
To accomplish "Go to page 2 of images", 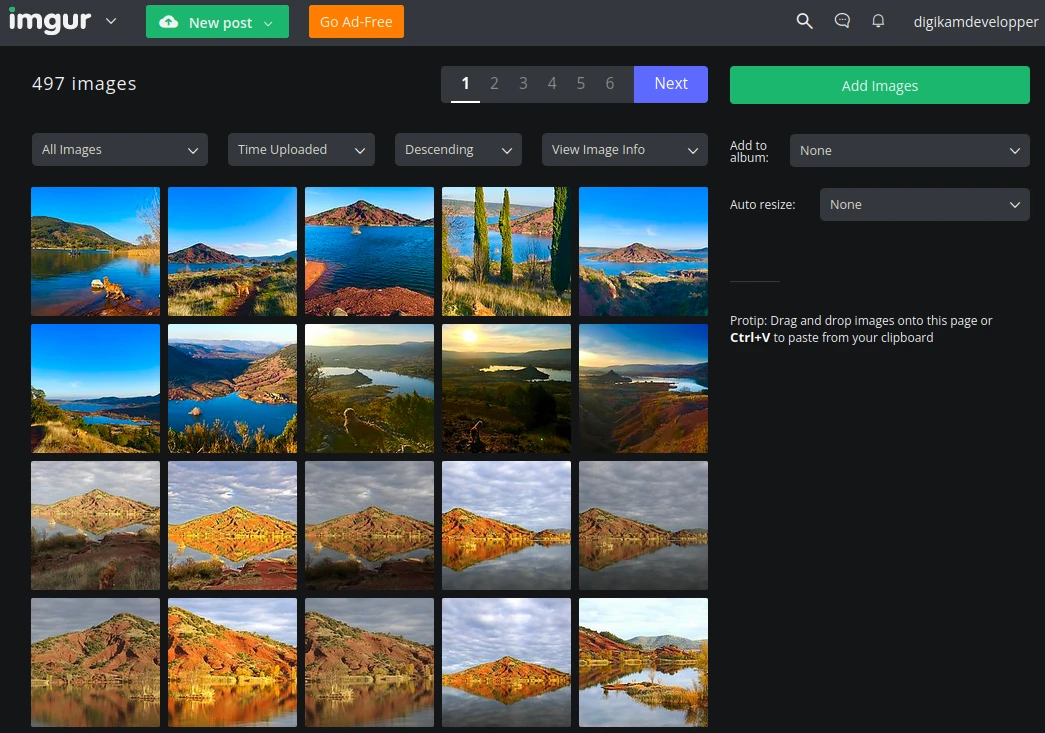I will pyautogui.click(x=494, y=84).
